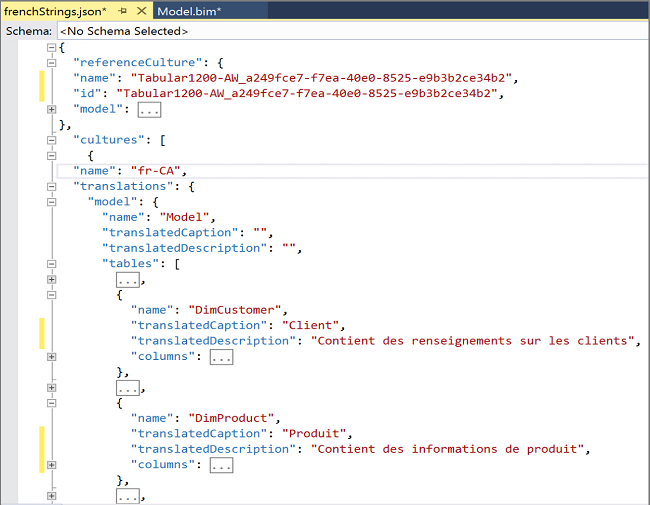Click the "translations" key
Screen dimensions: 650x505
pyautogui.click(x=123, y=187)
